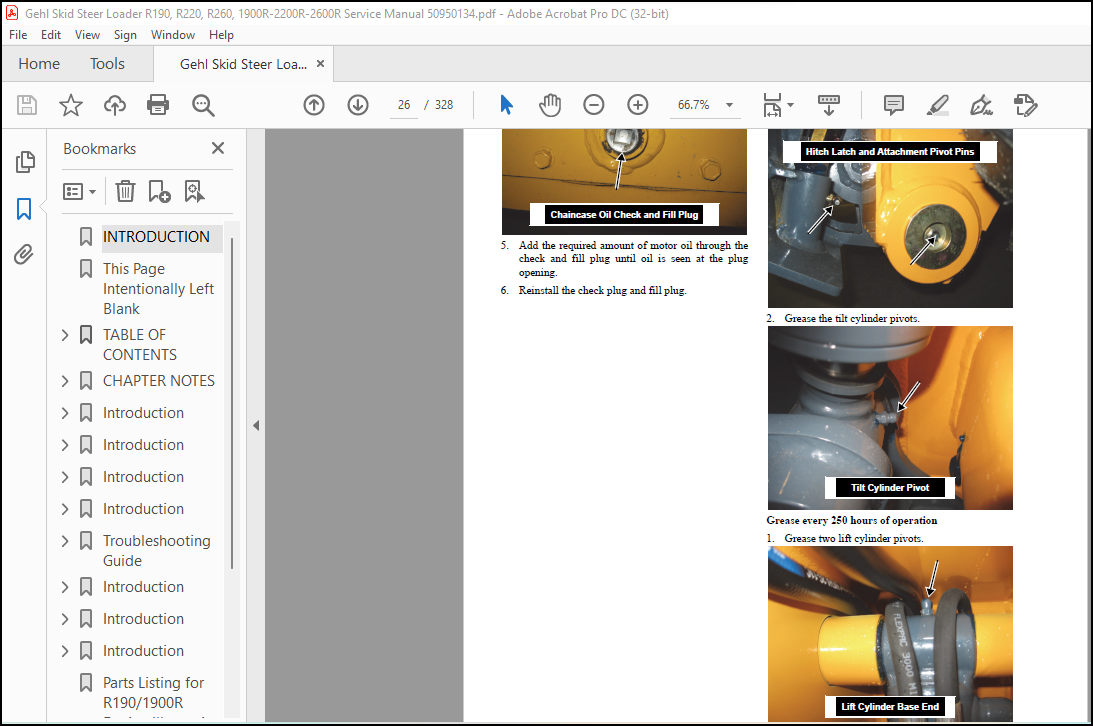Expand the Introduction bookmark directly below CHAPTER NOTES
Viewport: 1093px width, 726px height.
65,413
